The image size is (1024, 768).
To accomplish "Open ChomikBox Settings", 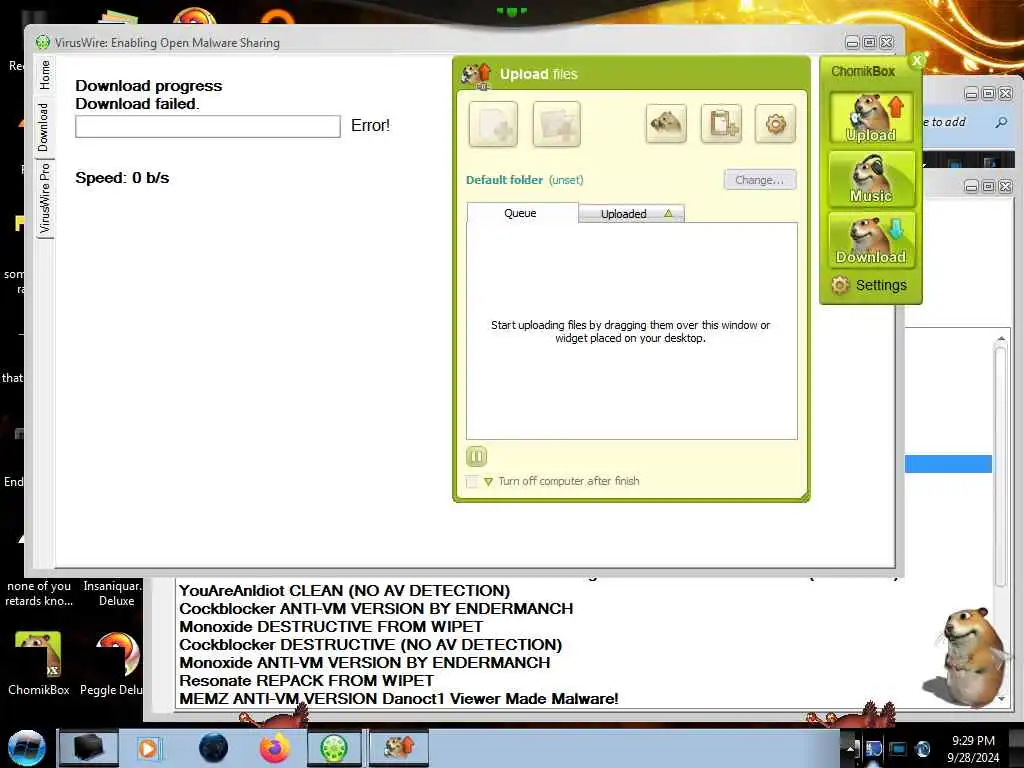I will pos(870,285).
